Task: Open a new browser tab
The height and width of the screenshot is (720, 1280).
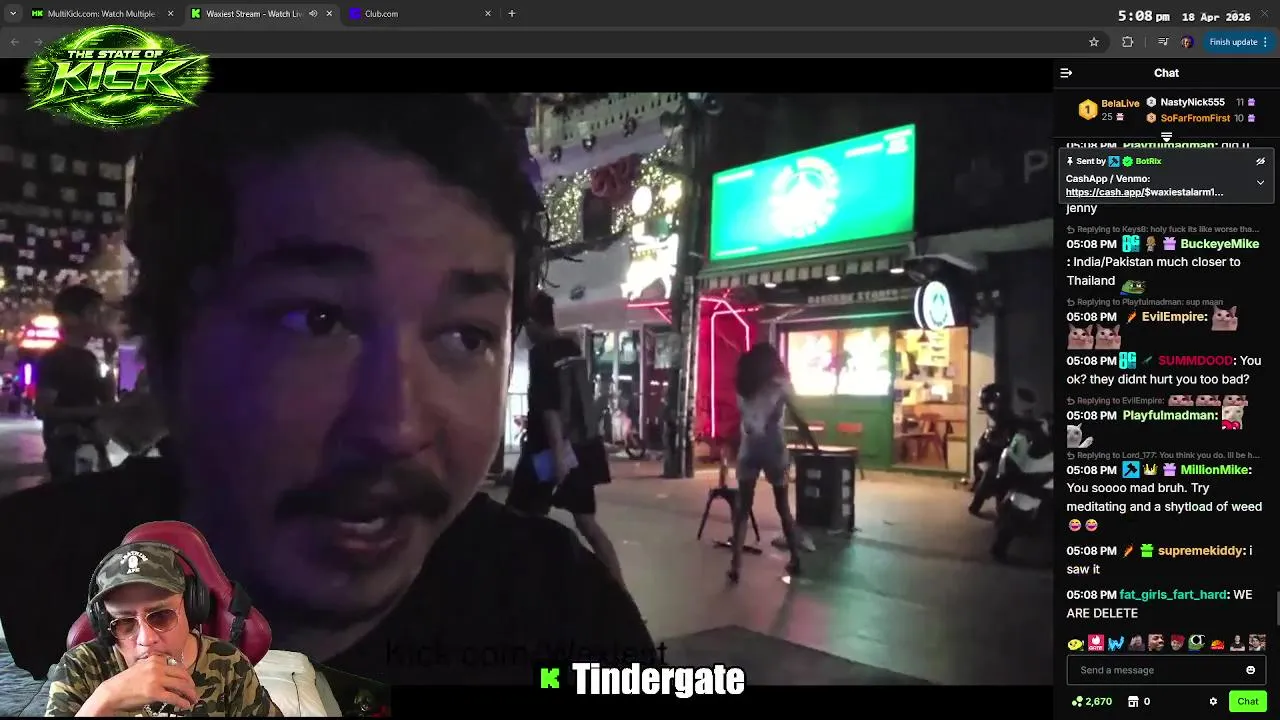Action: 512,14
